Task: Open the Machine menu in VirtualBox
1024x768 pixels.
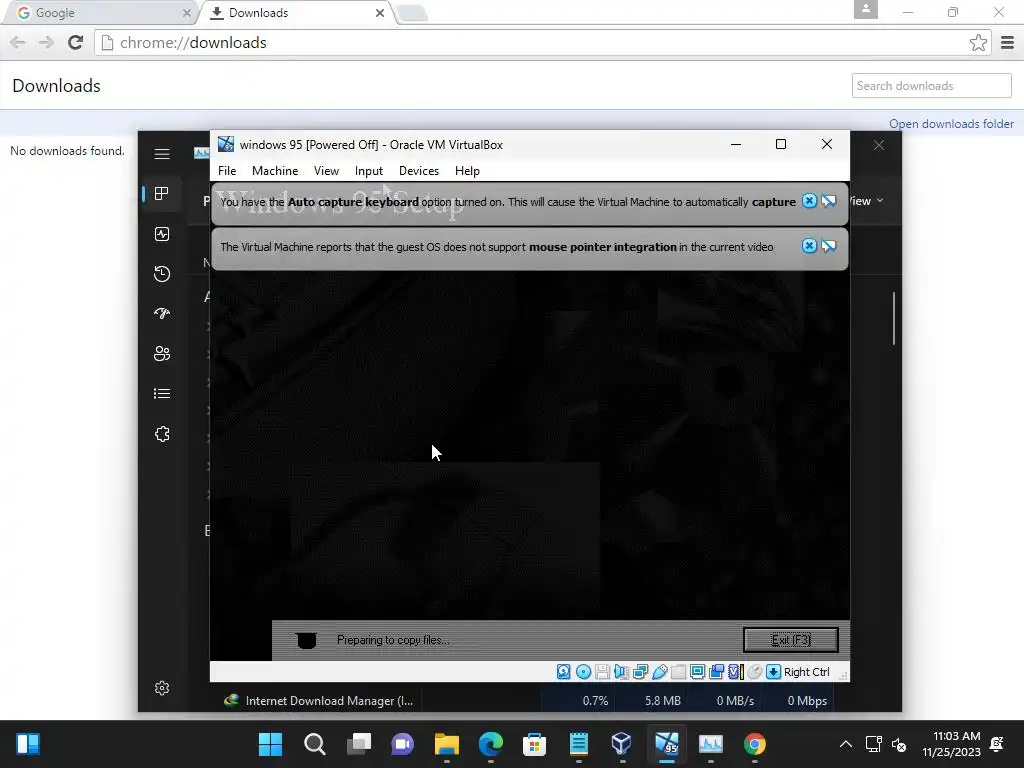Action: click(x=275, y=170)
